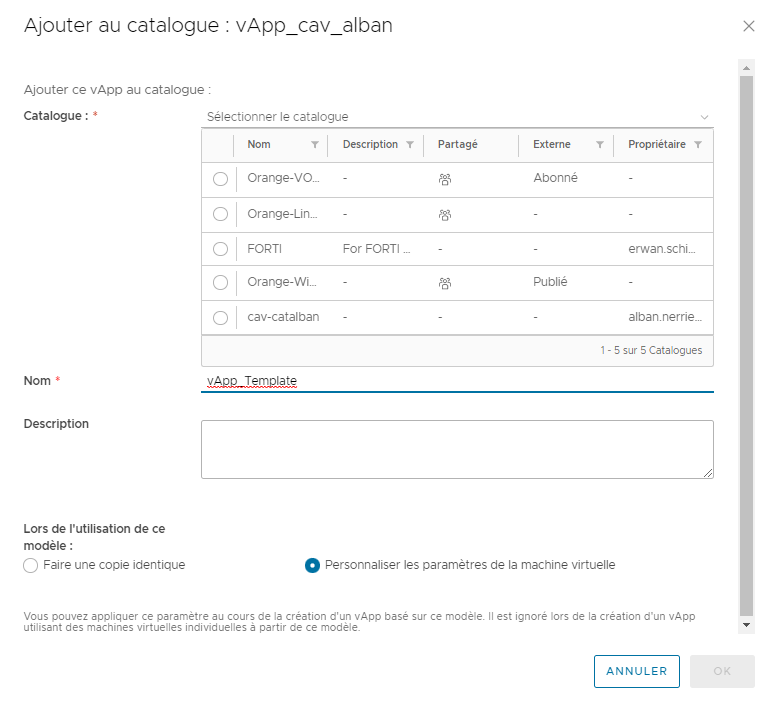Click the Publié cell

(x=550, y=282)
